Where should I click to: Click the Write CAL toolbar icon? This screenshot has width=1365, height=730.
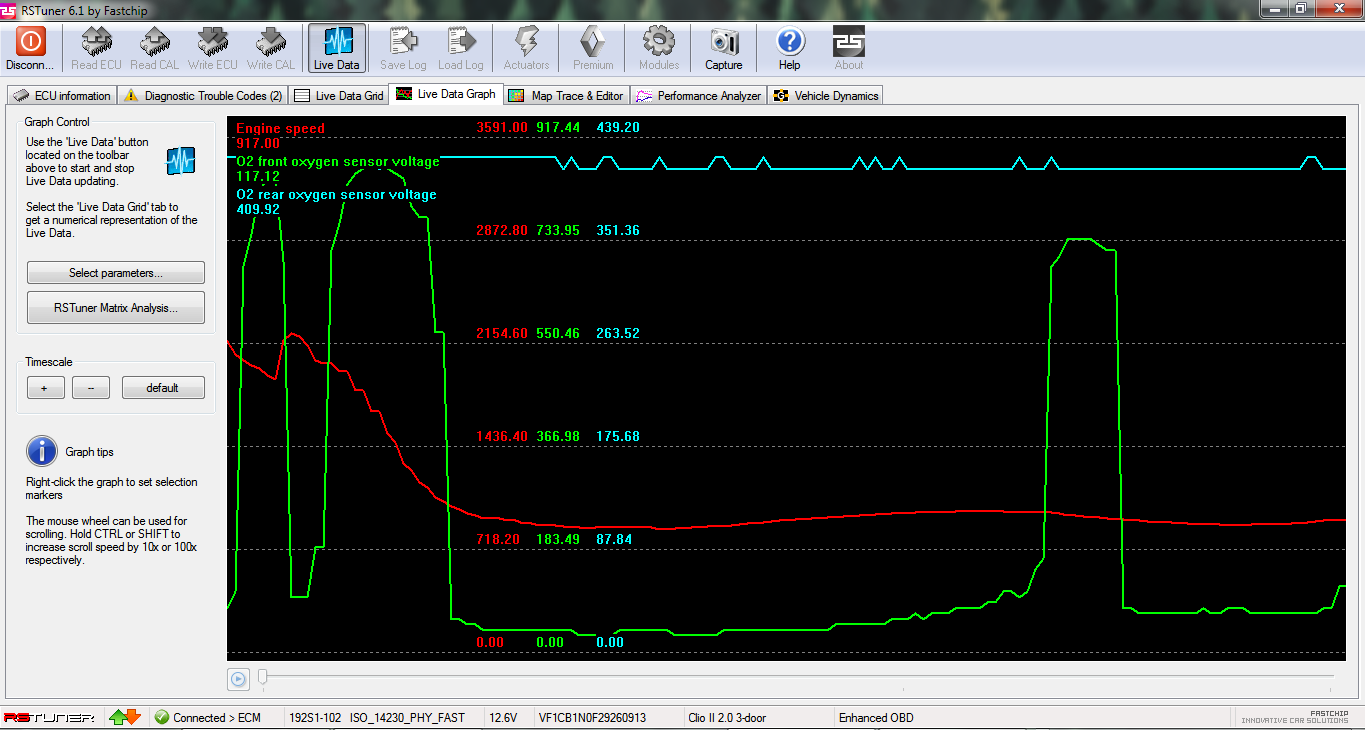(x=270, y=42)
